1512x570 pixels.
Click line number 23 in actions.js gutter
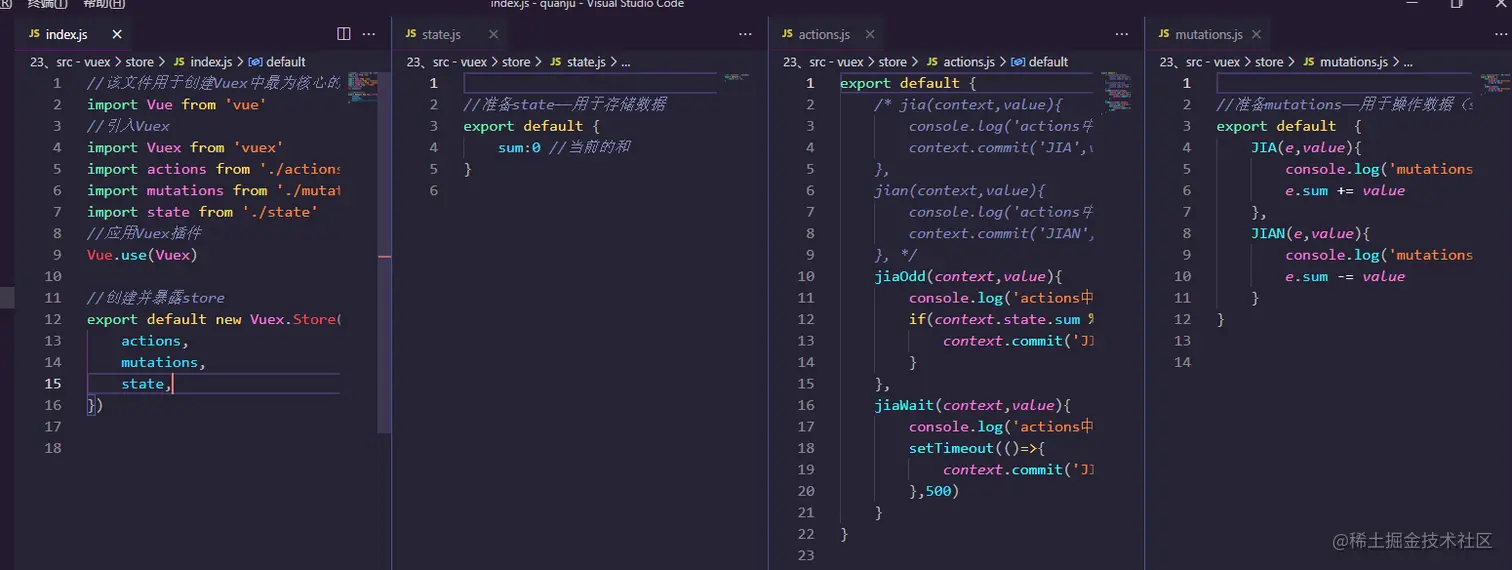[806, 555]
